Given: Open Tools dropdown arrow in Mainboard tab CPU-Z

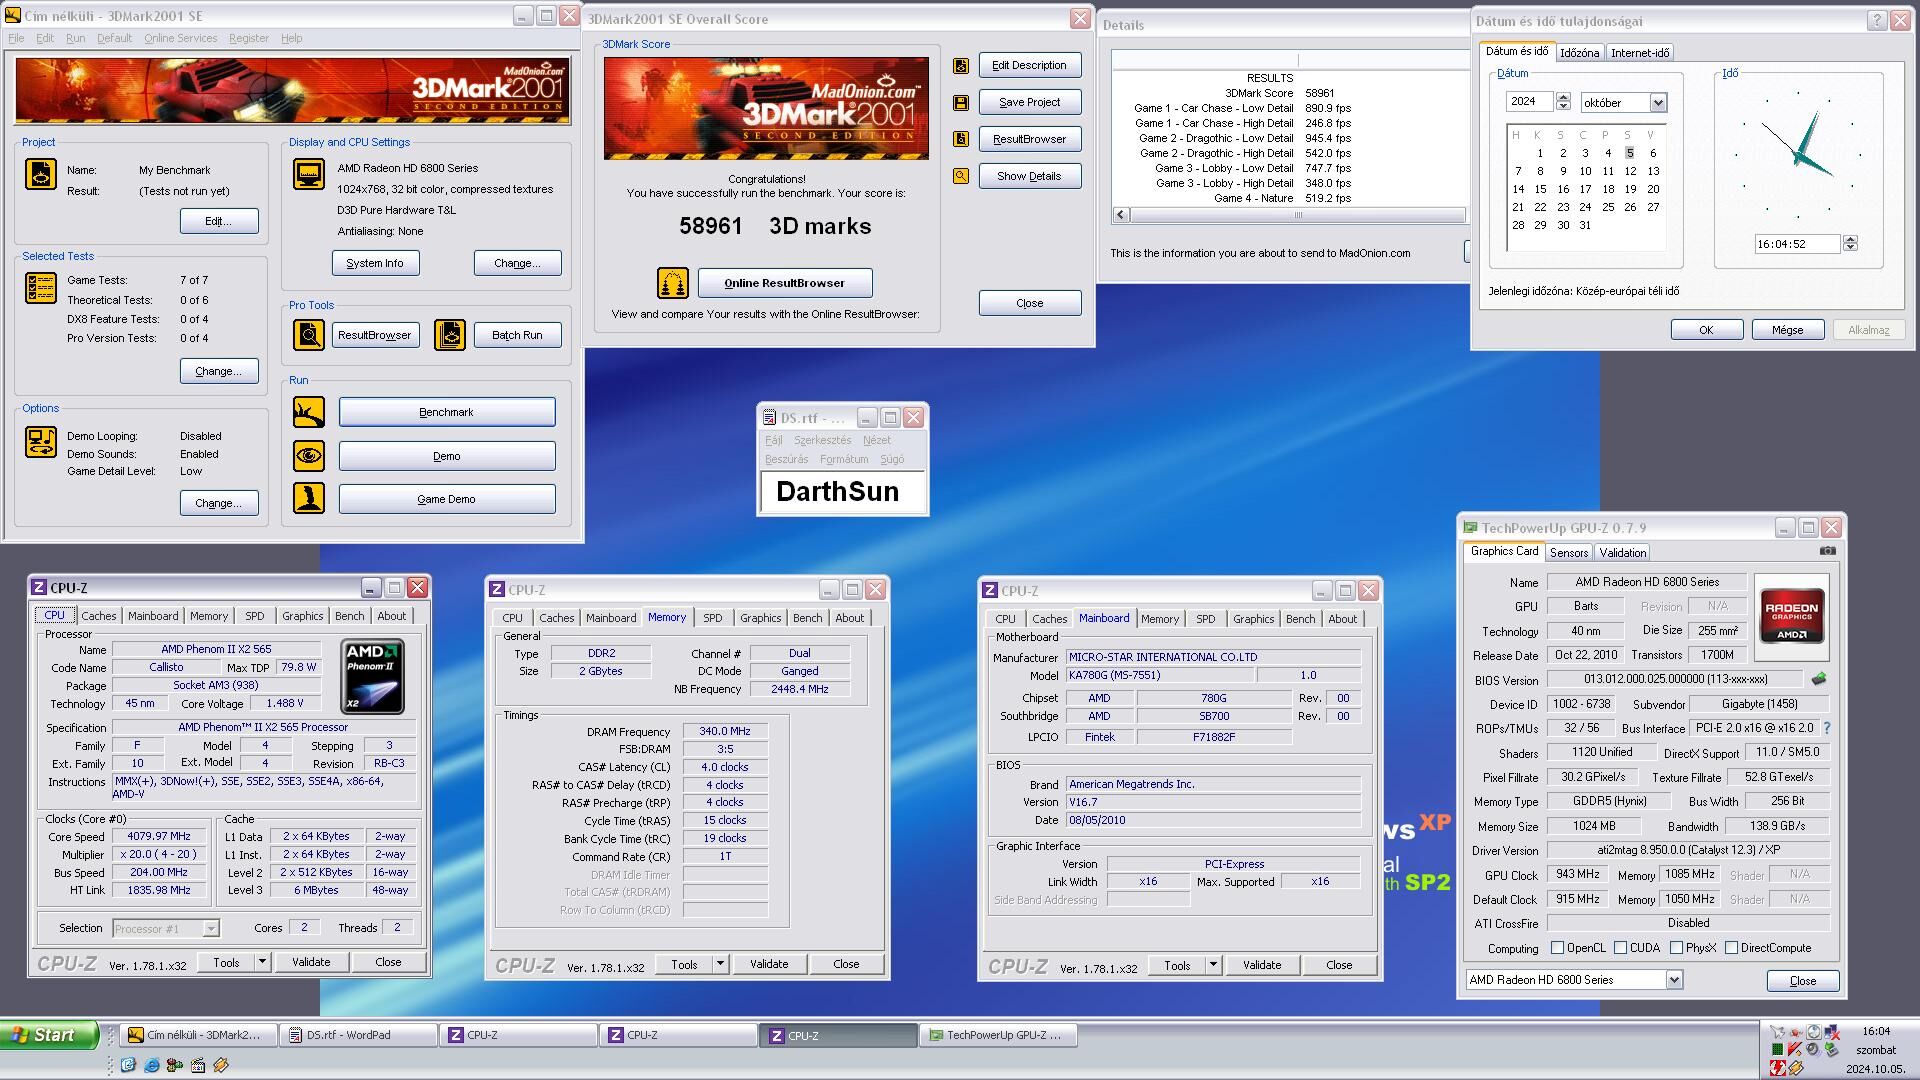Looking at the screenshot, I should 1213,966.
